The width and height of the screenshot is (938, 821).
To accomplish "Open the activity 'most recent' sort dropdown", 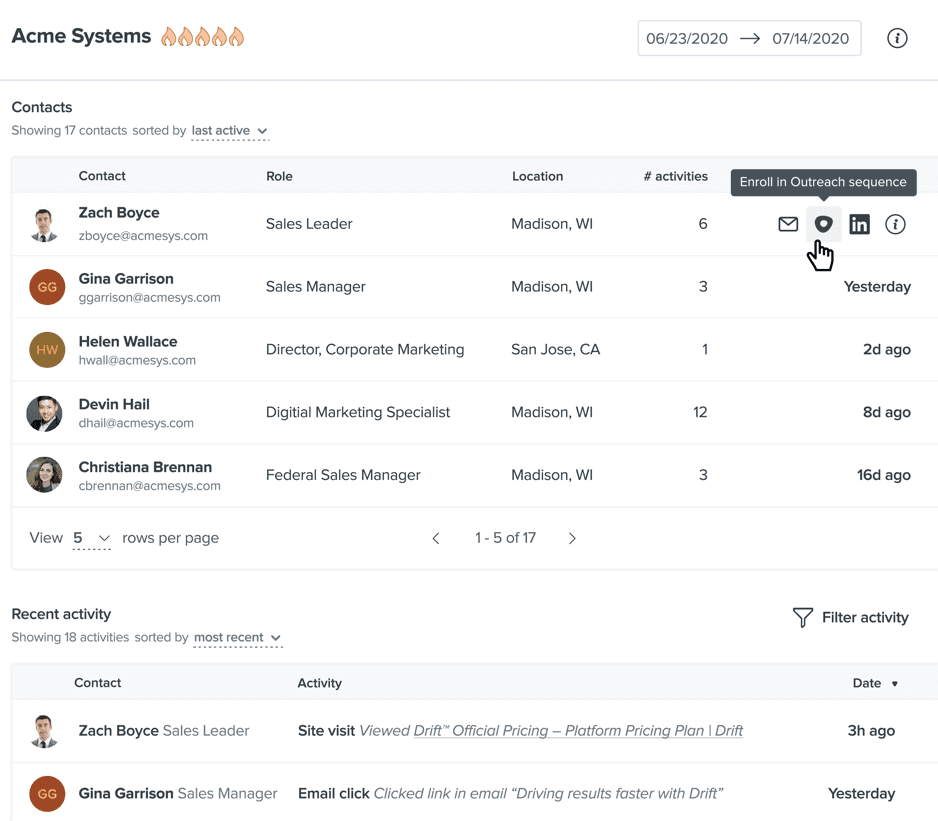I will click(x=237, y=638).
